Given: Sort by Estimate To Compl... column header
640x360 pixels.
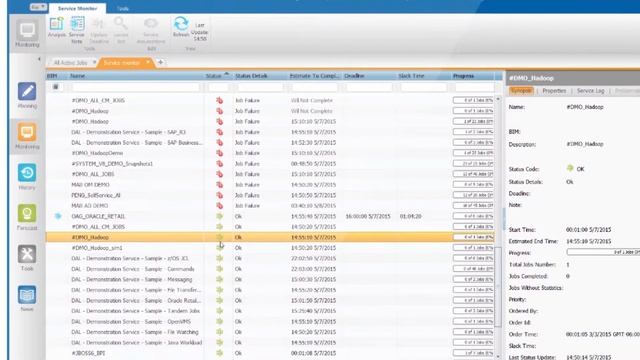Looking at the screenshot, I should click(314, 76).
